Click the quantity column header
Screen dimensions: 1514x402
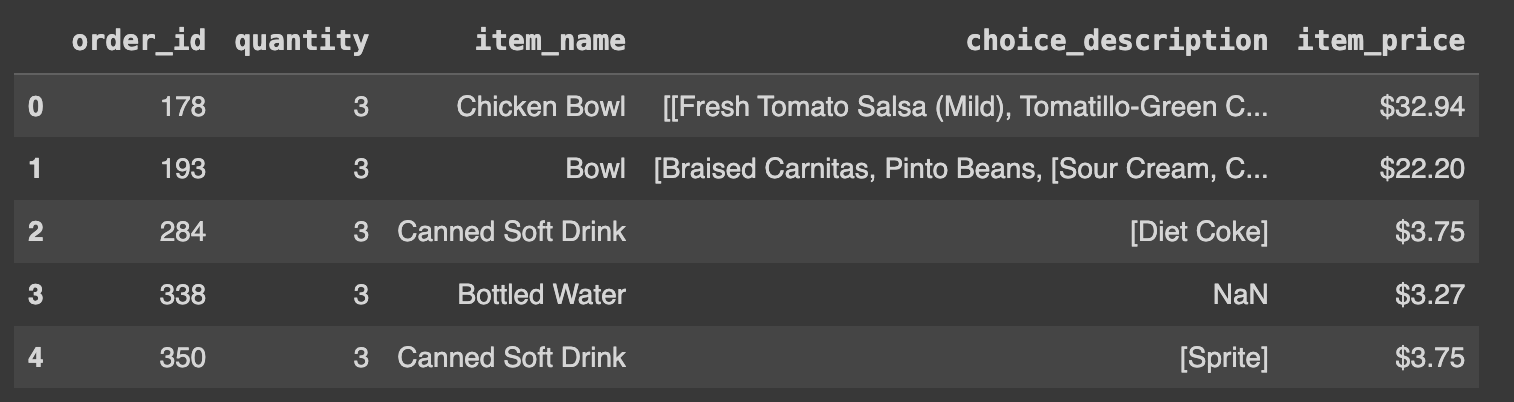pyautogui.click(x=301, y=41)
